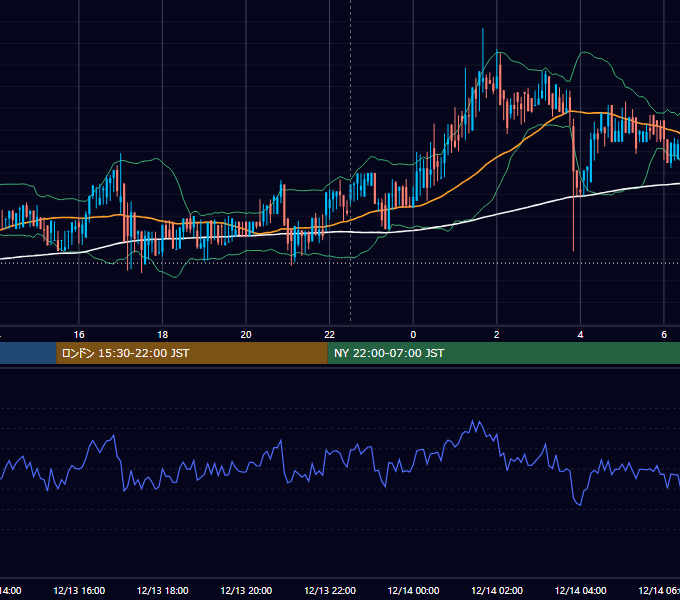Click the 12/13 16:00 date label

(x=79, y=590)
